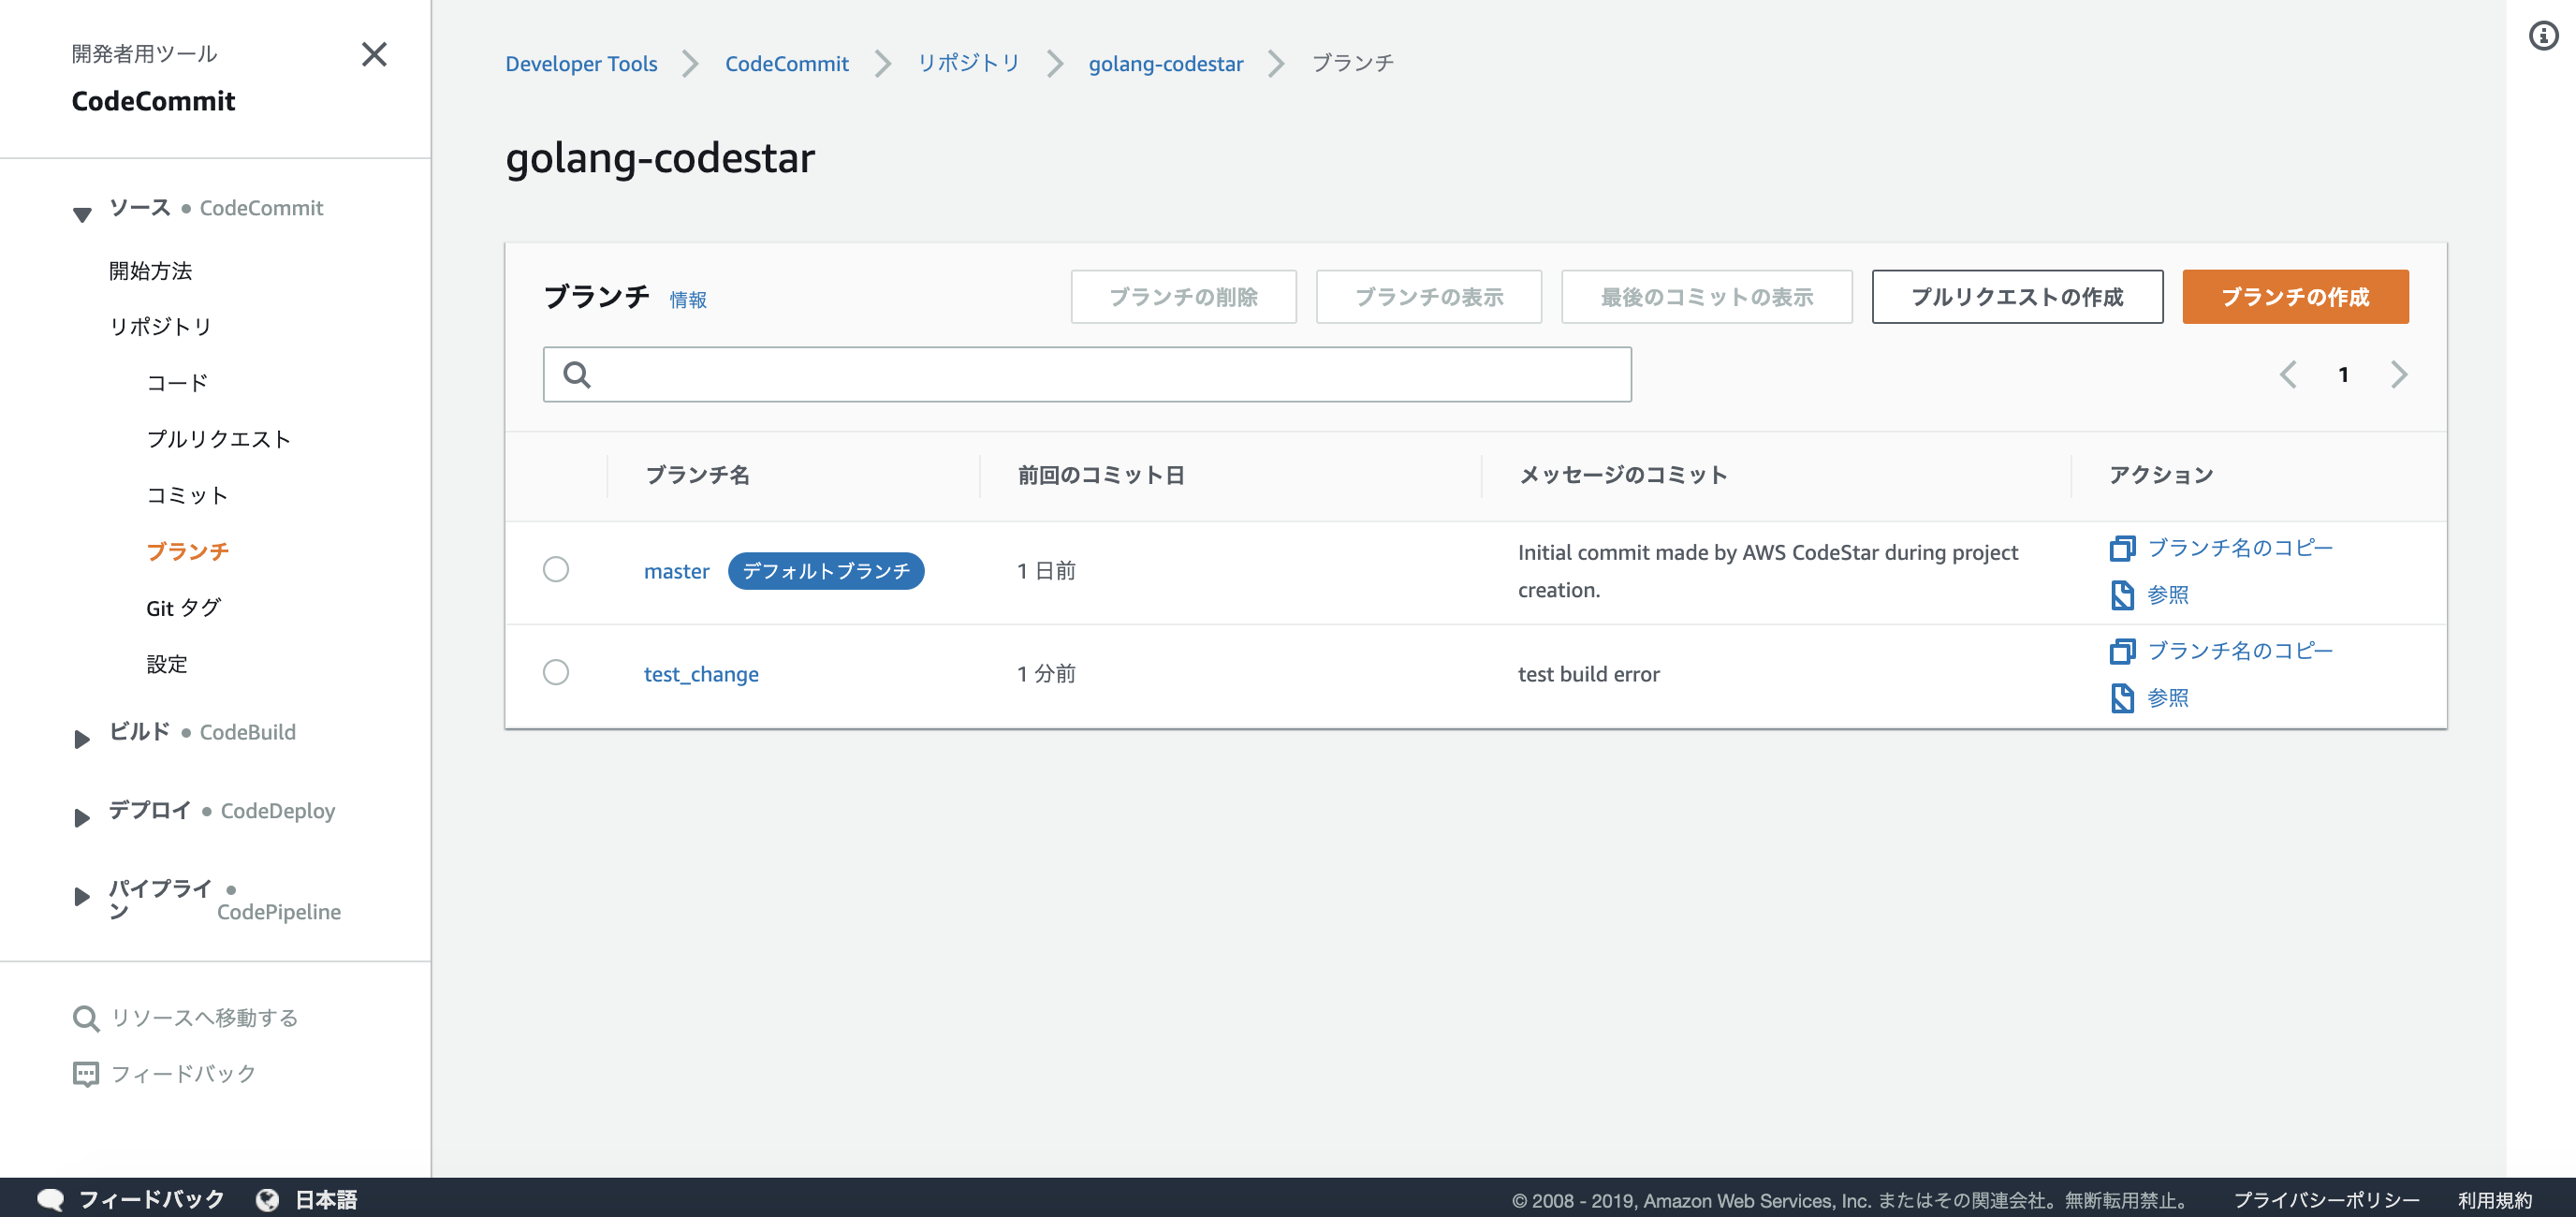2576x1217 pixels.
Task: Open the info panel icon at top right
Action: click(2542, 37)
